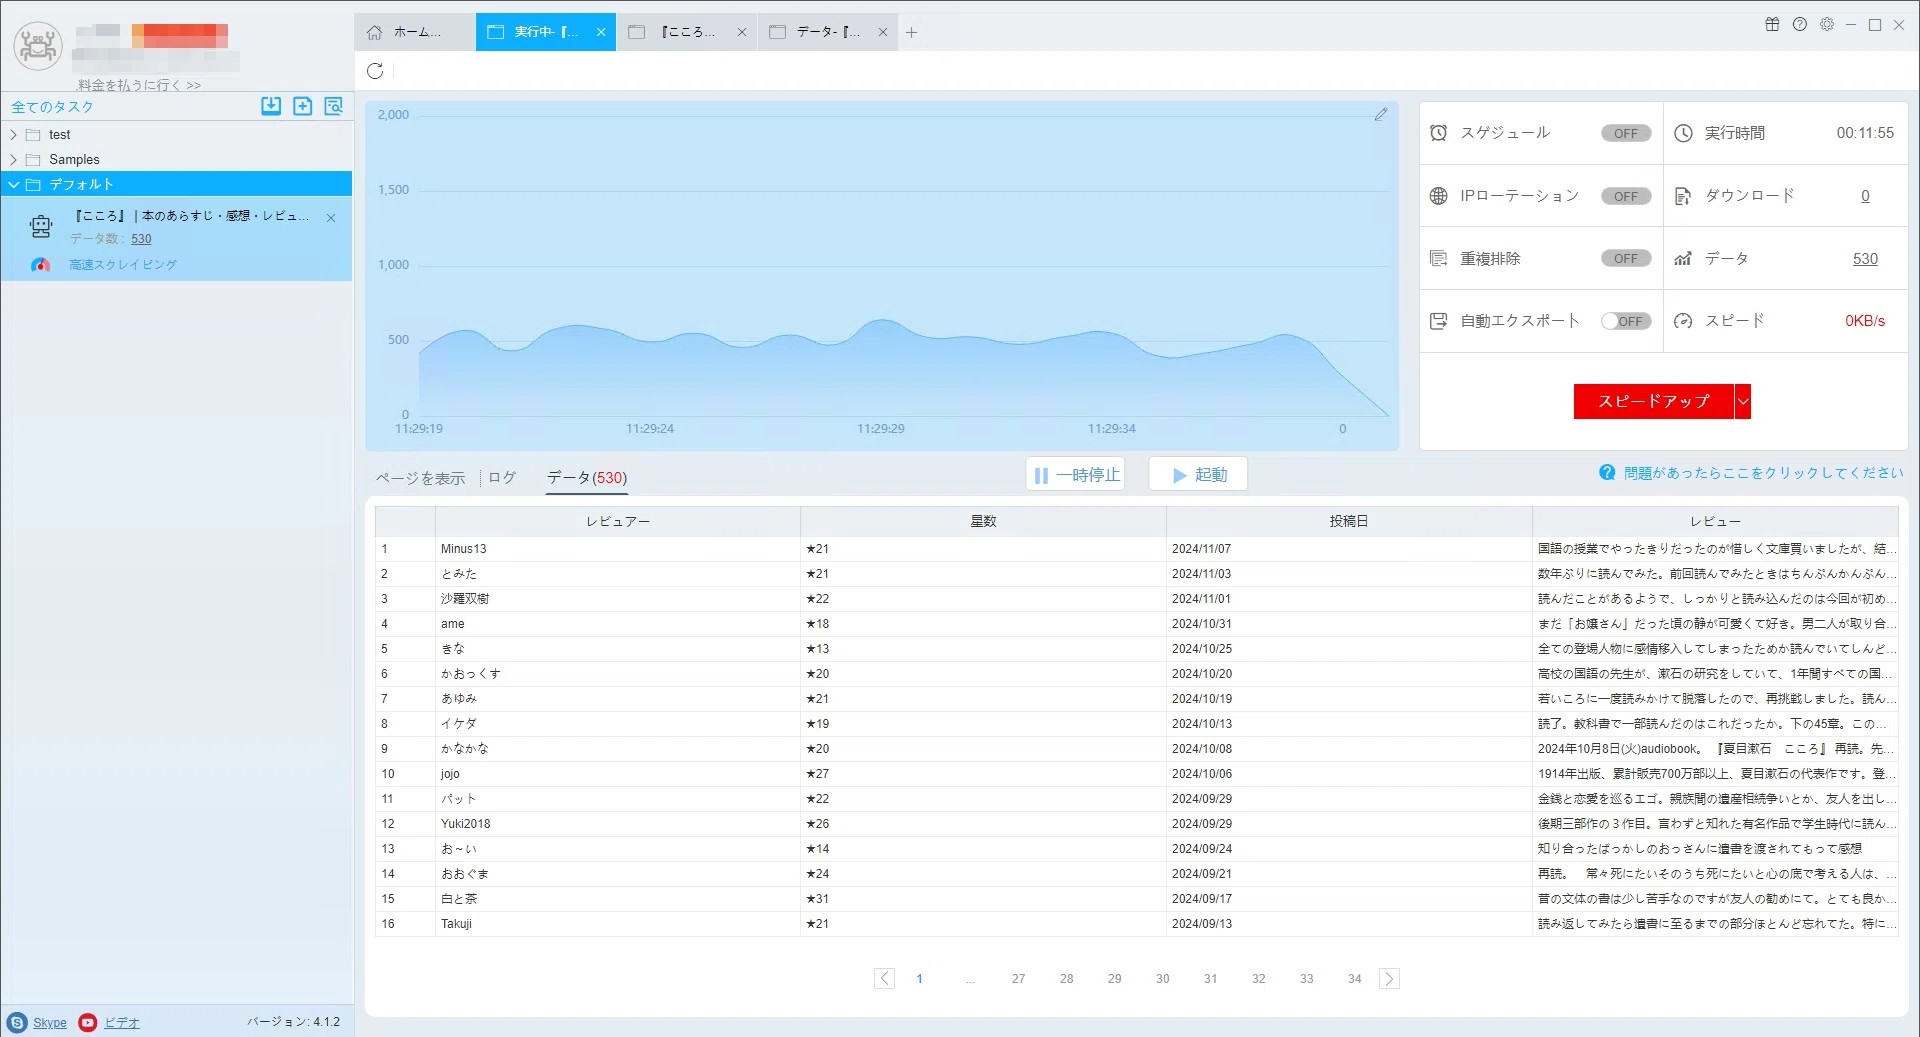Click the refresh icon below the tabs
Screen dimensions: 1920x1037
point(375,71)
